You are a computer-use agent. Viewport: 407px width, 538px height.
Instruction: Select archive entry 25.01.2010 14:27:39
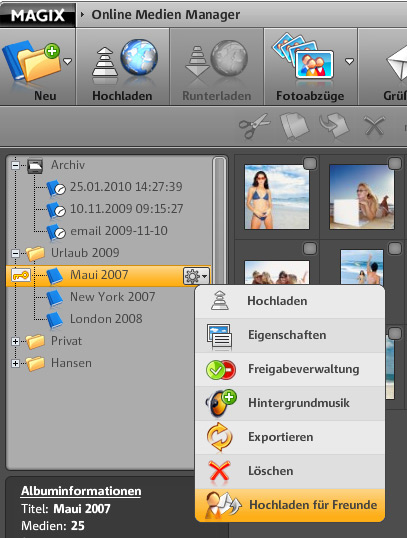pos(126,187)
